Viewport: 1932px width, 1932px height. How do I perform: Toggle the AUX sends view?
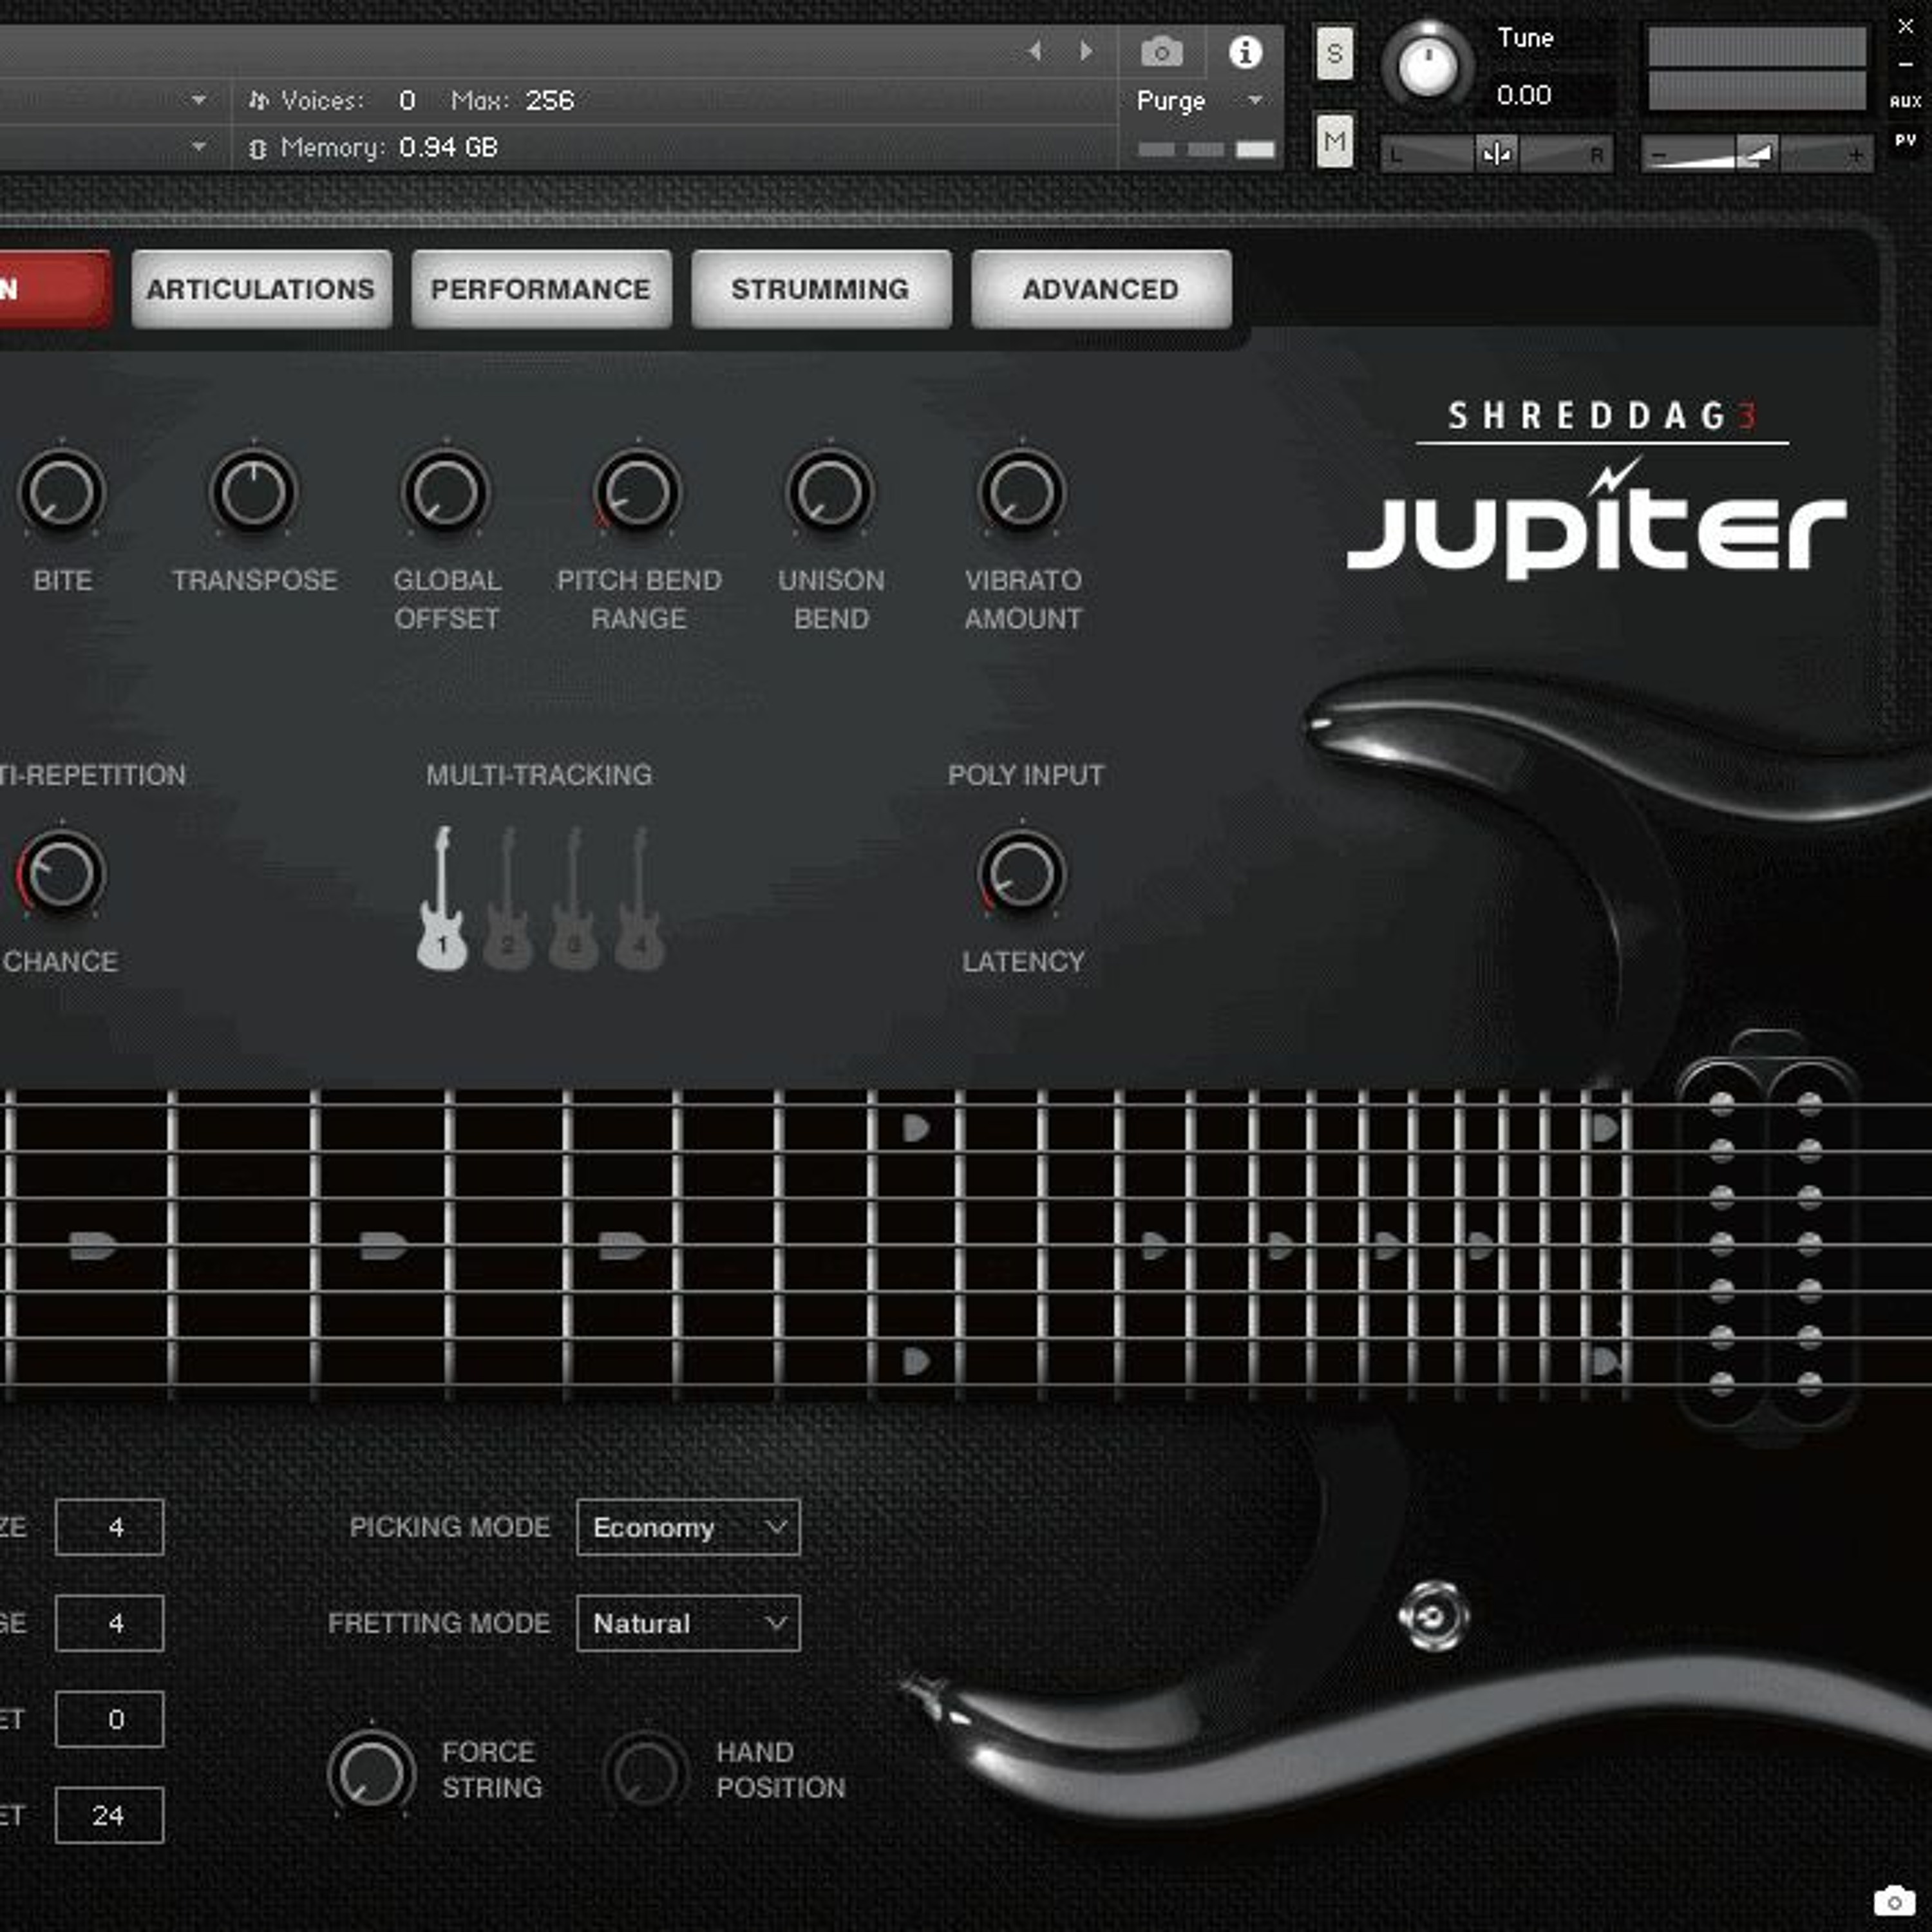(x=1905, y=101)
